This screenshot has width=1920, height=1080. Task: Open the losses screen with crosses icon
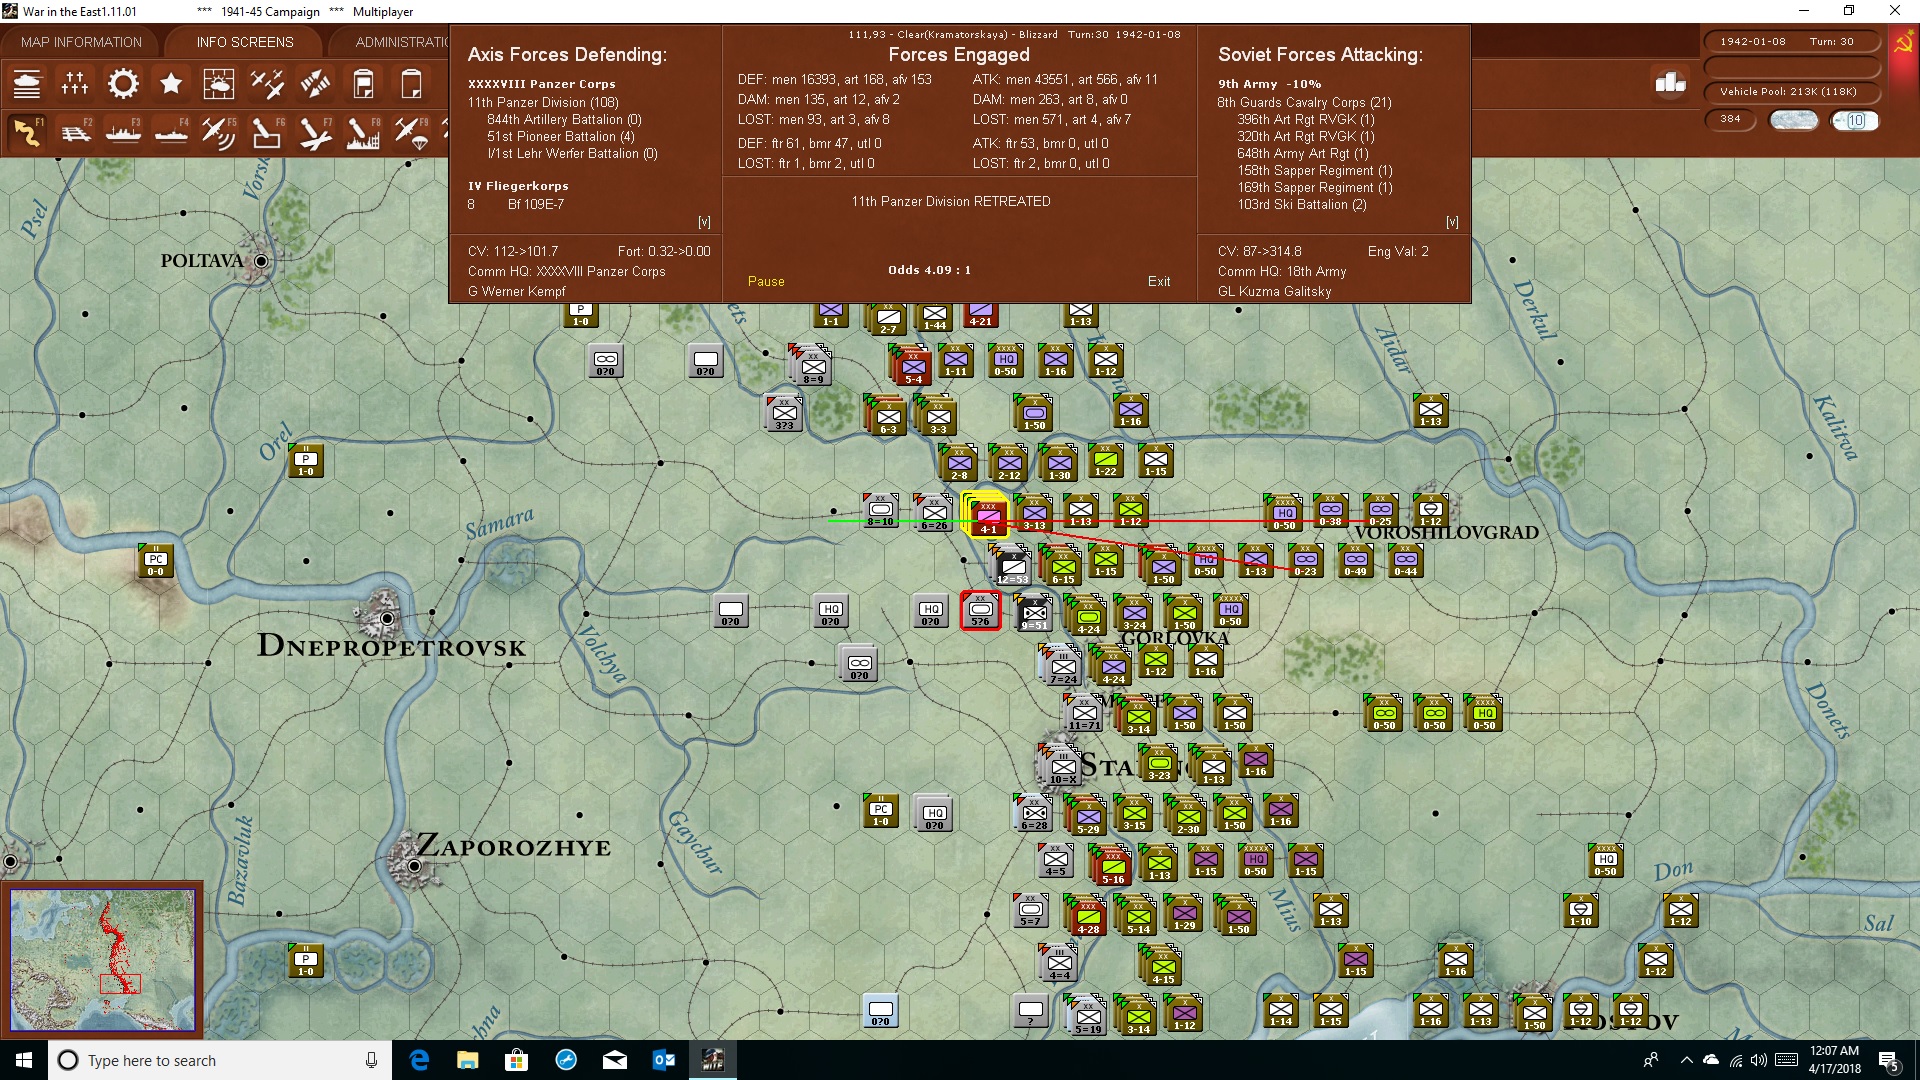coord(75,84)
